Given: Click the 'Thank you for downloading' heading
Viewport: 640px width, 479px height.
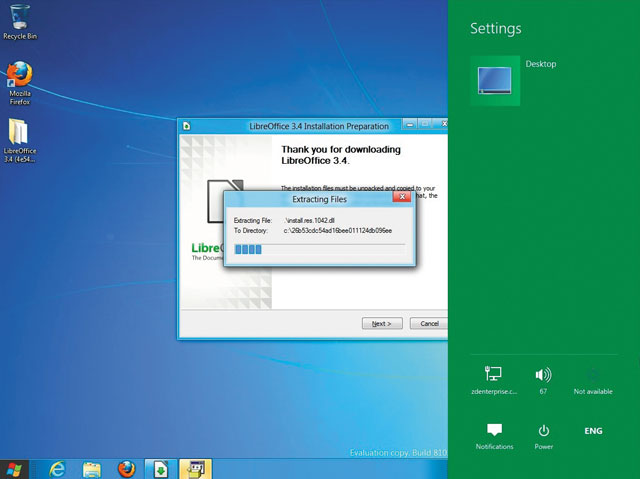Looking at the screenshot, I should (x=341, y=155).
